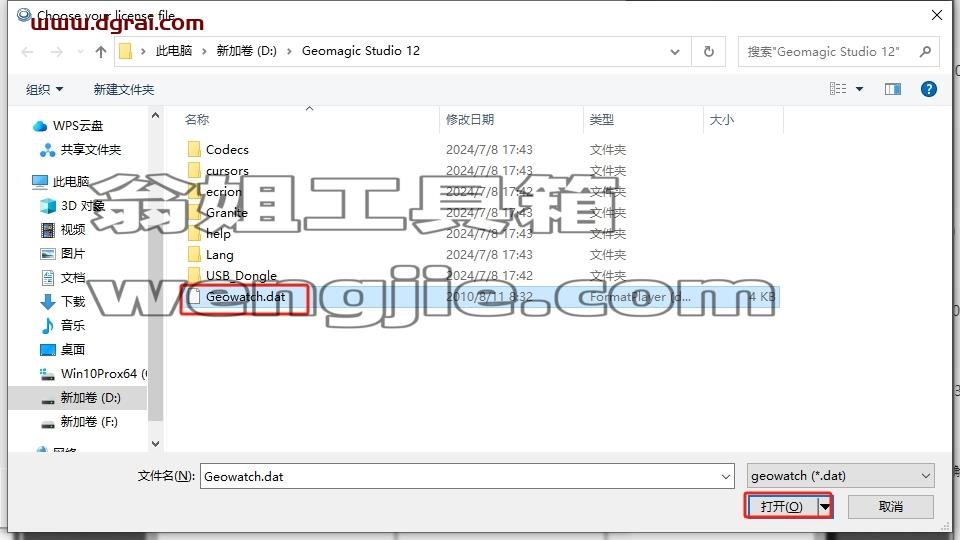Change view layout icon
Screen dimensions: 960x540
coord(838,89)
